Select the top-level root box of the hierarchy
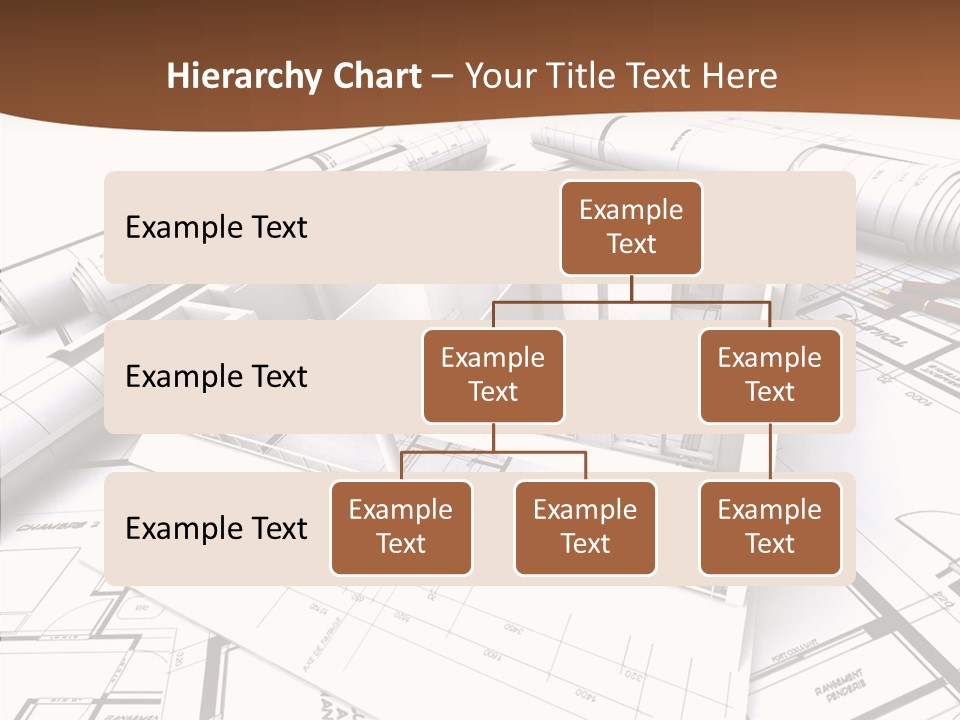960x720 pixels. pyautogui.click(x=631, y=228)
